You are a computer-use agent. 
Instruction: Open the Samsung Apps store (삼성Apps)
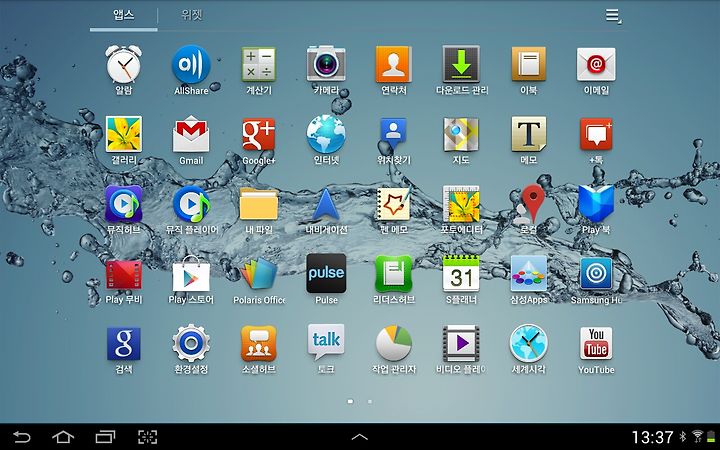[x=529, y=274]
